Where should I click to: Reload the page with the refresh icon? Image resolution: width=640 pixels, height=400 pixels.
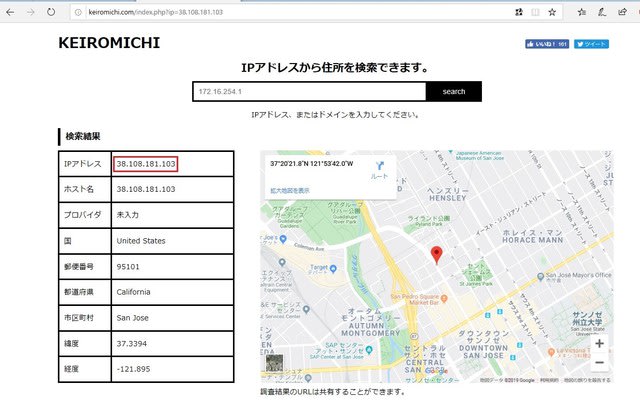point(51,12)
